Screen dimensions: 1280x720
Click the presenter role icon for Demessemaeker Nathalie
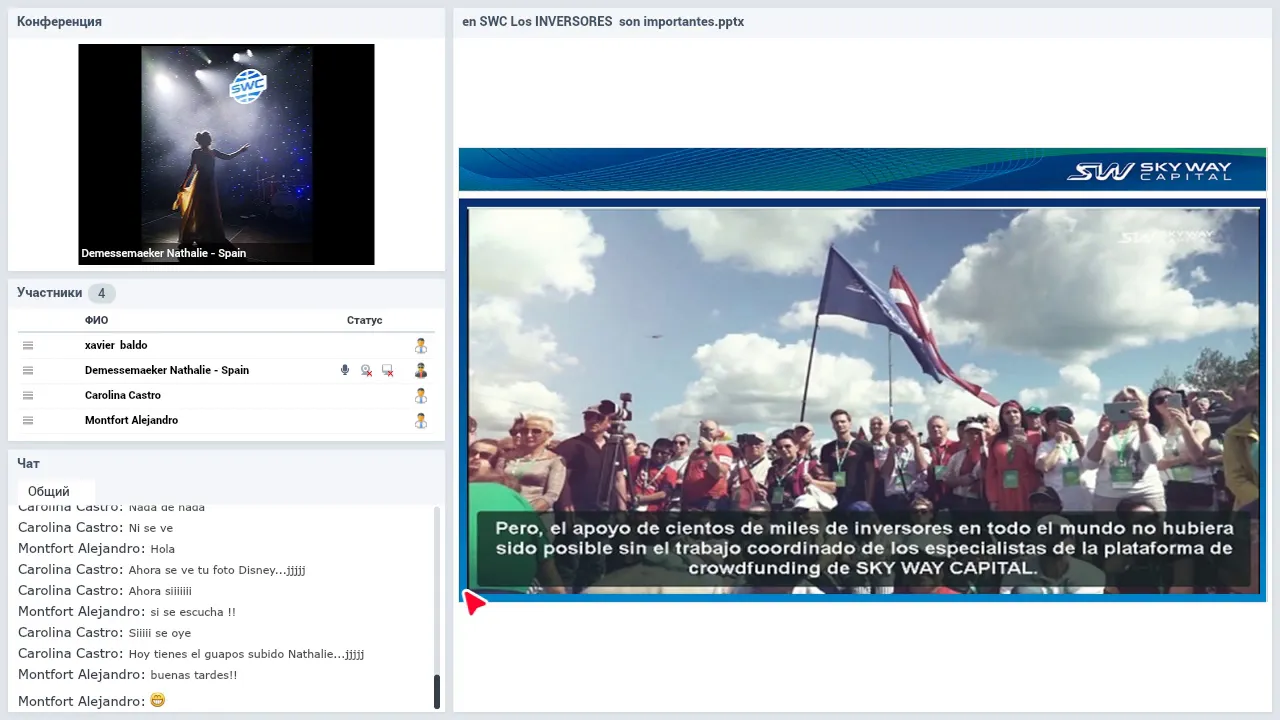click(421, 370)
